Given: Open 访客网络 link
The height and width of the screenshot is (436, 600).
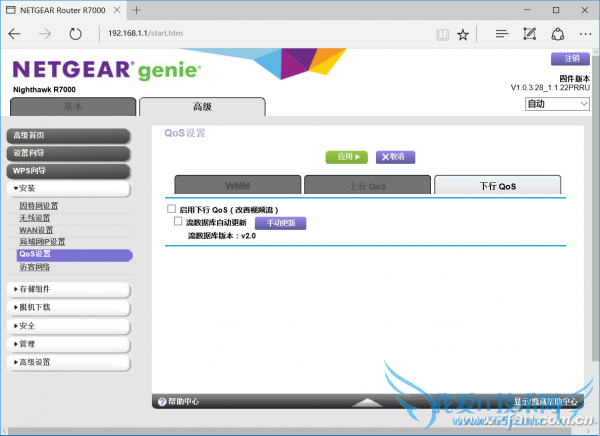Looking at the screenshot, I should click(35, 267).
